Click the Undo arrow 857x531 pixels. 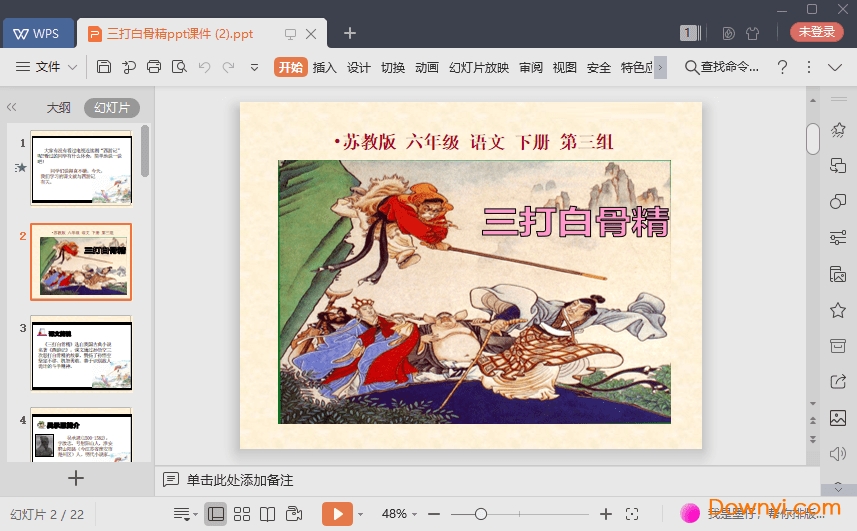click(x=204, y=67)
